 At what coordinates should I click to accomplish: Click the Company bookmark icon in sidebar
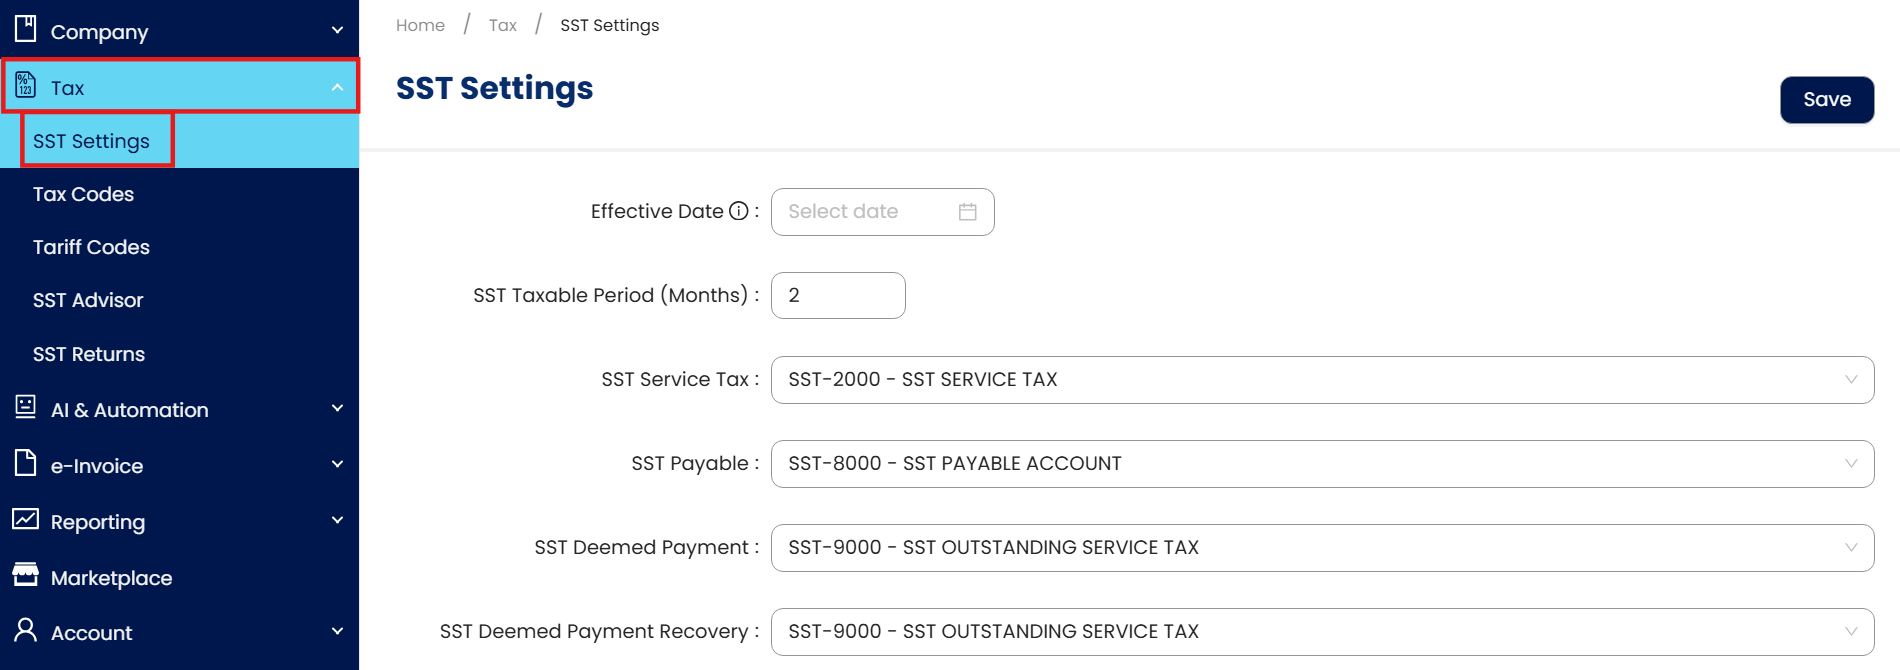pos(26,29)
